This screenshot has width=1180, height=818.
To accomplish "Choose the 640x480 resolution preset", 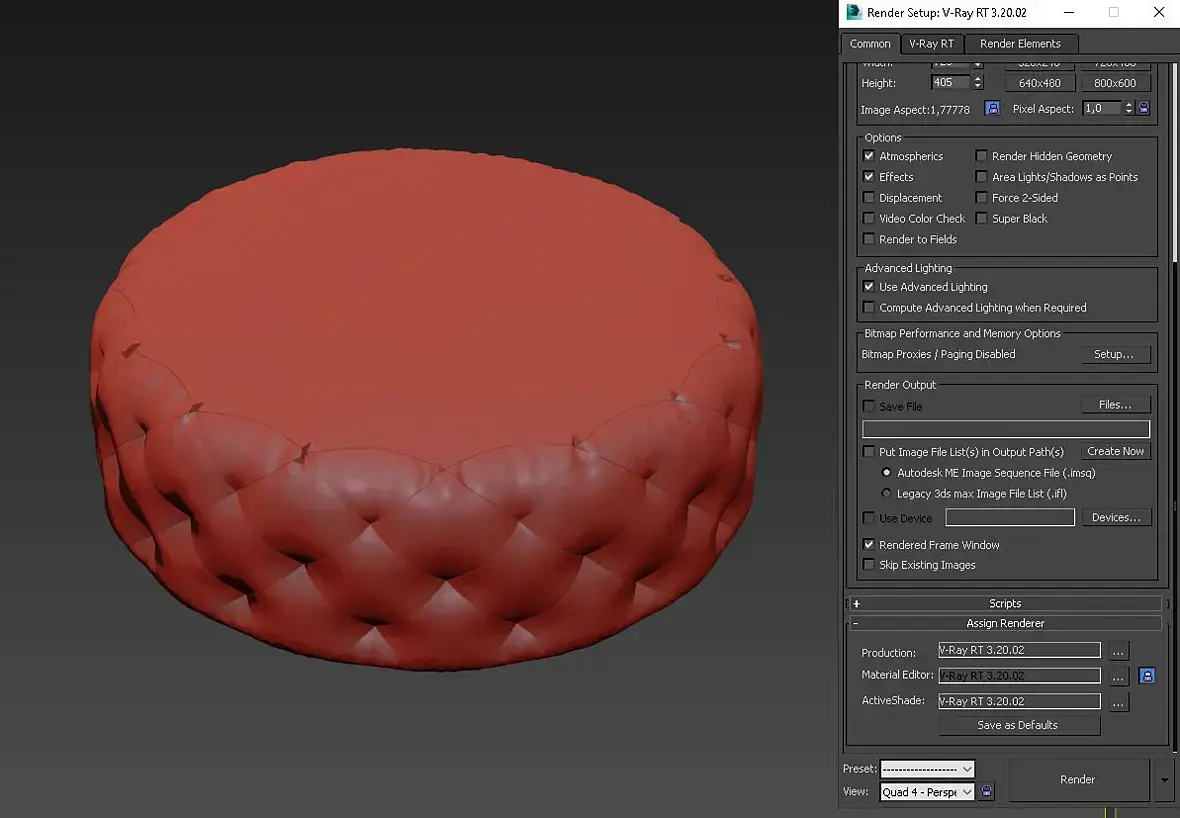I will [x=1039, y=83].
